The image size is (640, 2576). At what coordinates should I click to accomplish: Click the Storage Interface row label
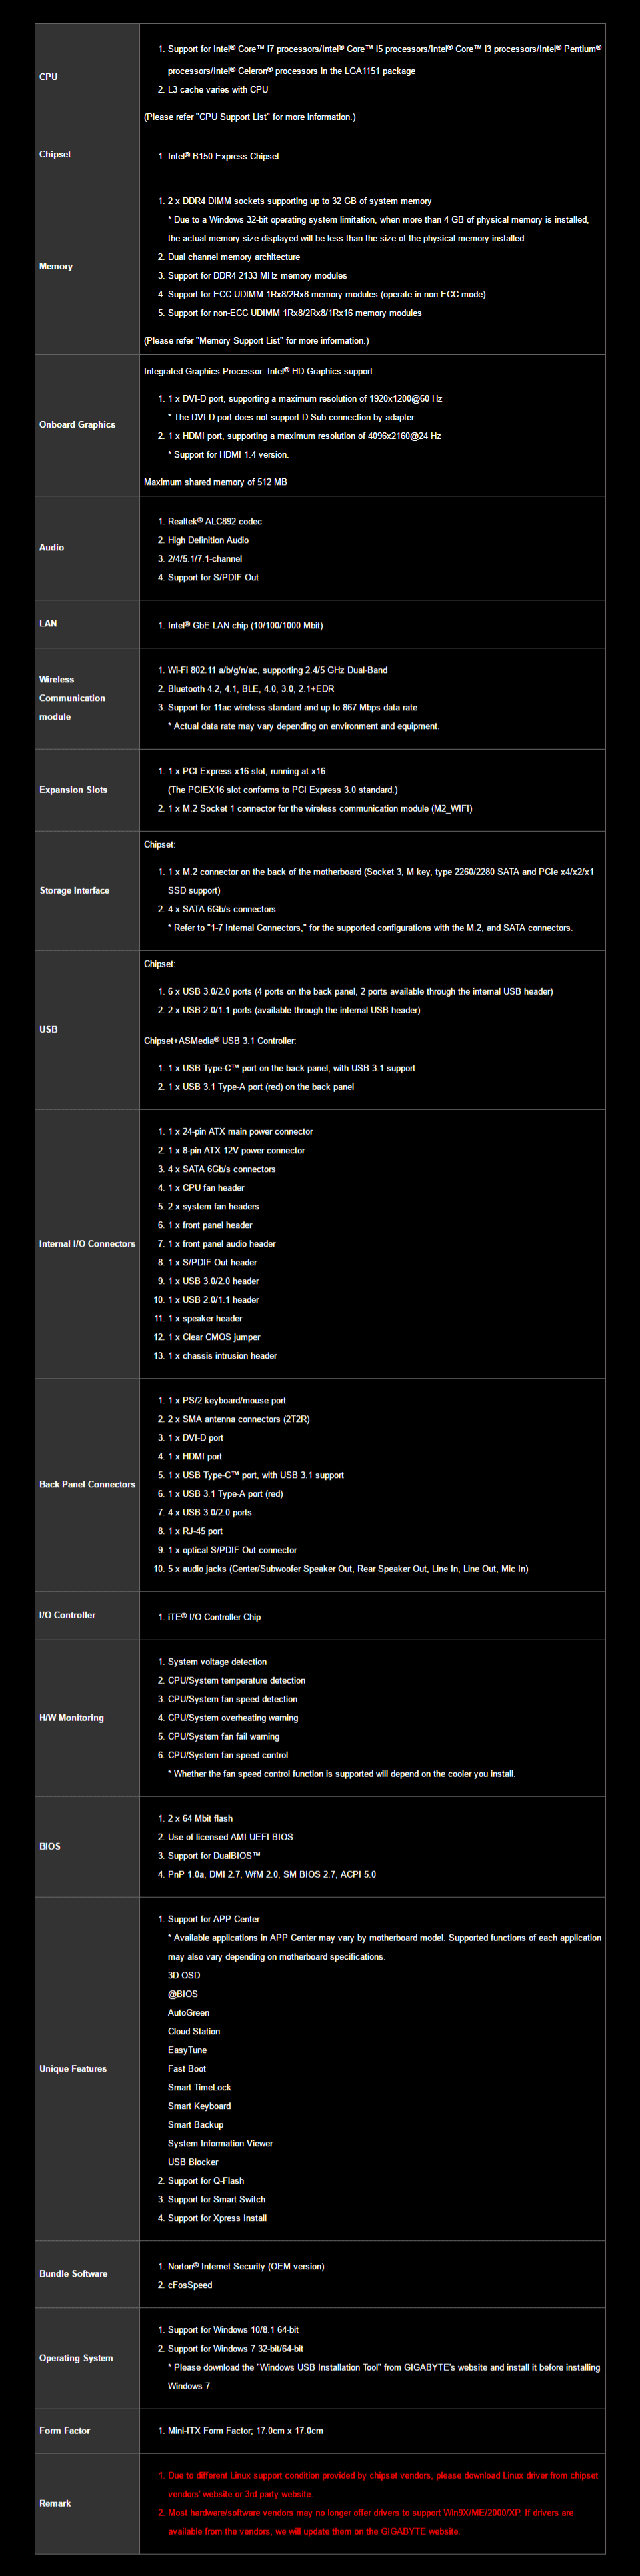(x=74, y=891)
